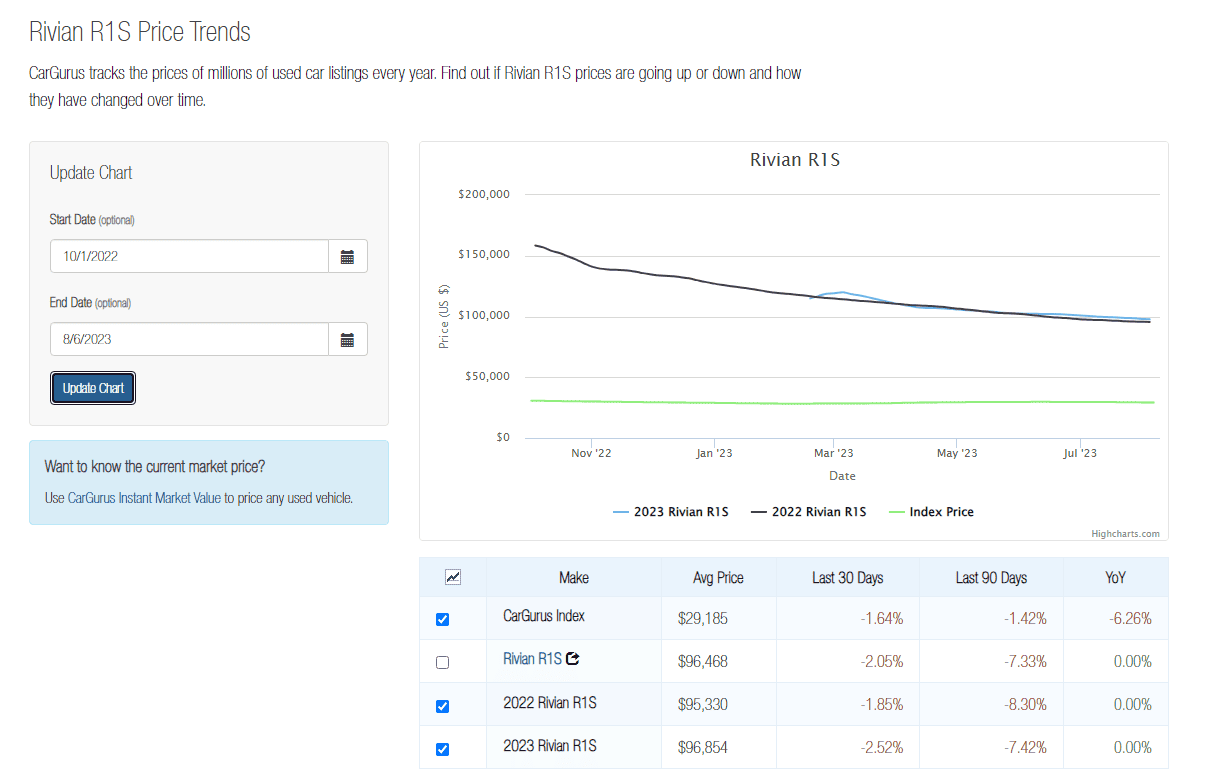The width and height of the screenshot is (1212, 782).
Task: Click the -2.05% Last 30 Days value
Action: [x=881, y=661]
